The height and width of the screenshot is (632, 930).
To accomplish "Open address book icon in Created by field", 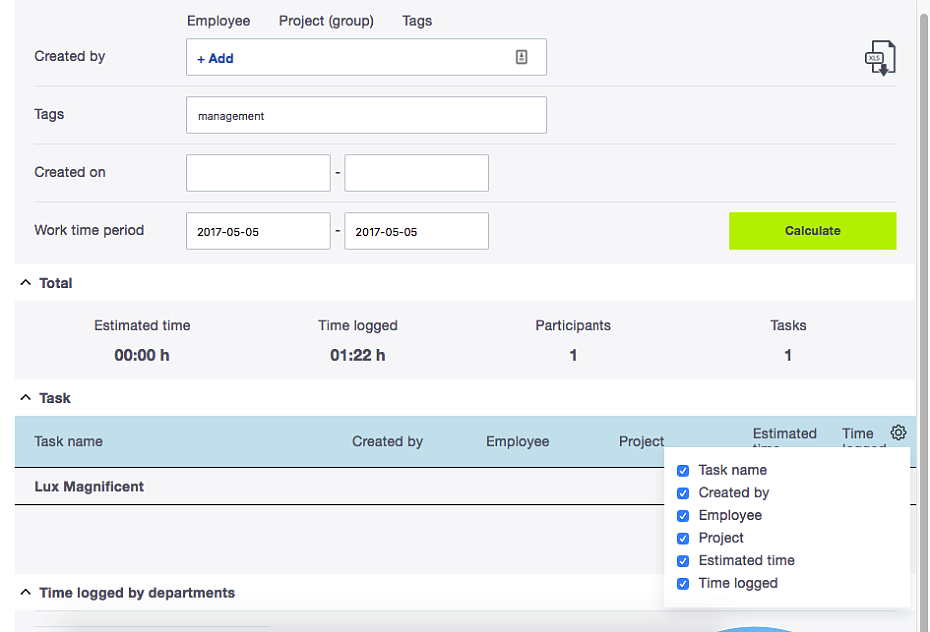I will coord(521,57).
